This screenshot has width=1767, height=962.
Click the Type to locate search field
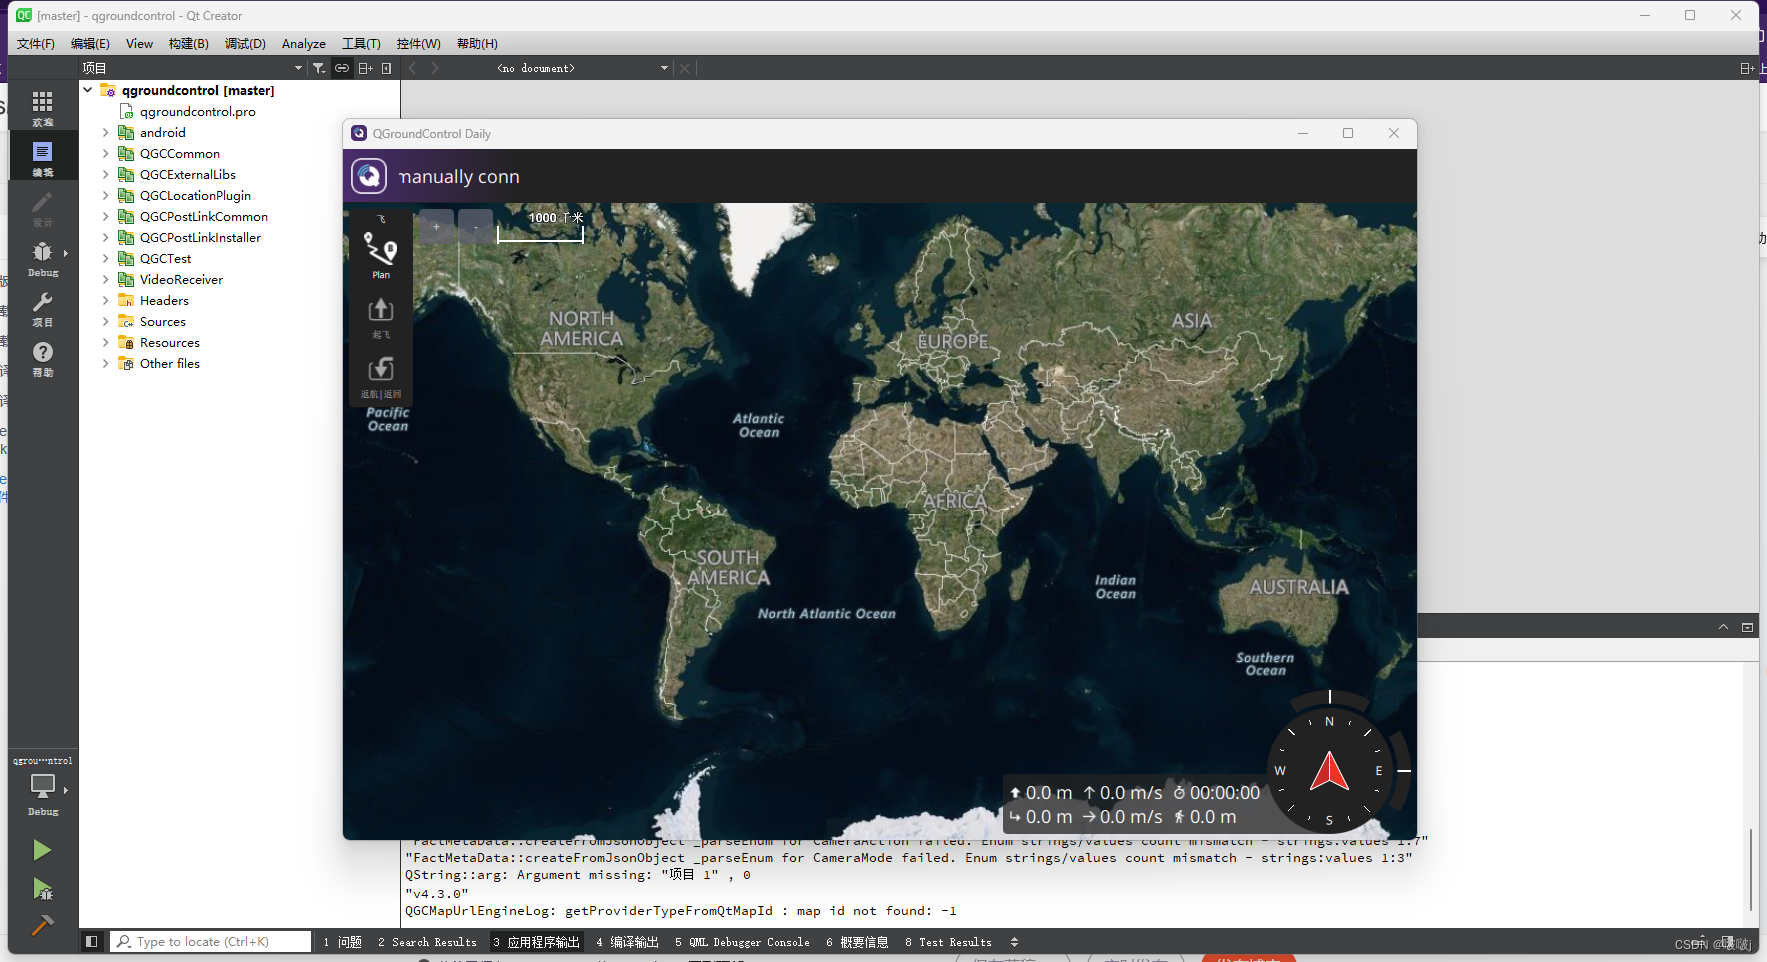point(211,941)
